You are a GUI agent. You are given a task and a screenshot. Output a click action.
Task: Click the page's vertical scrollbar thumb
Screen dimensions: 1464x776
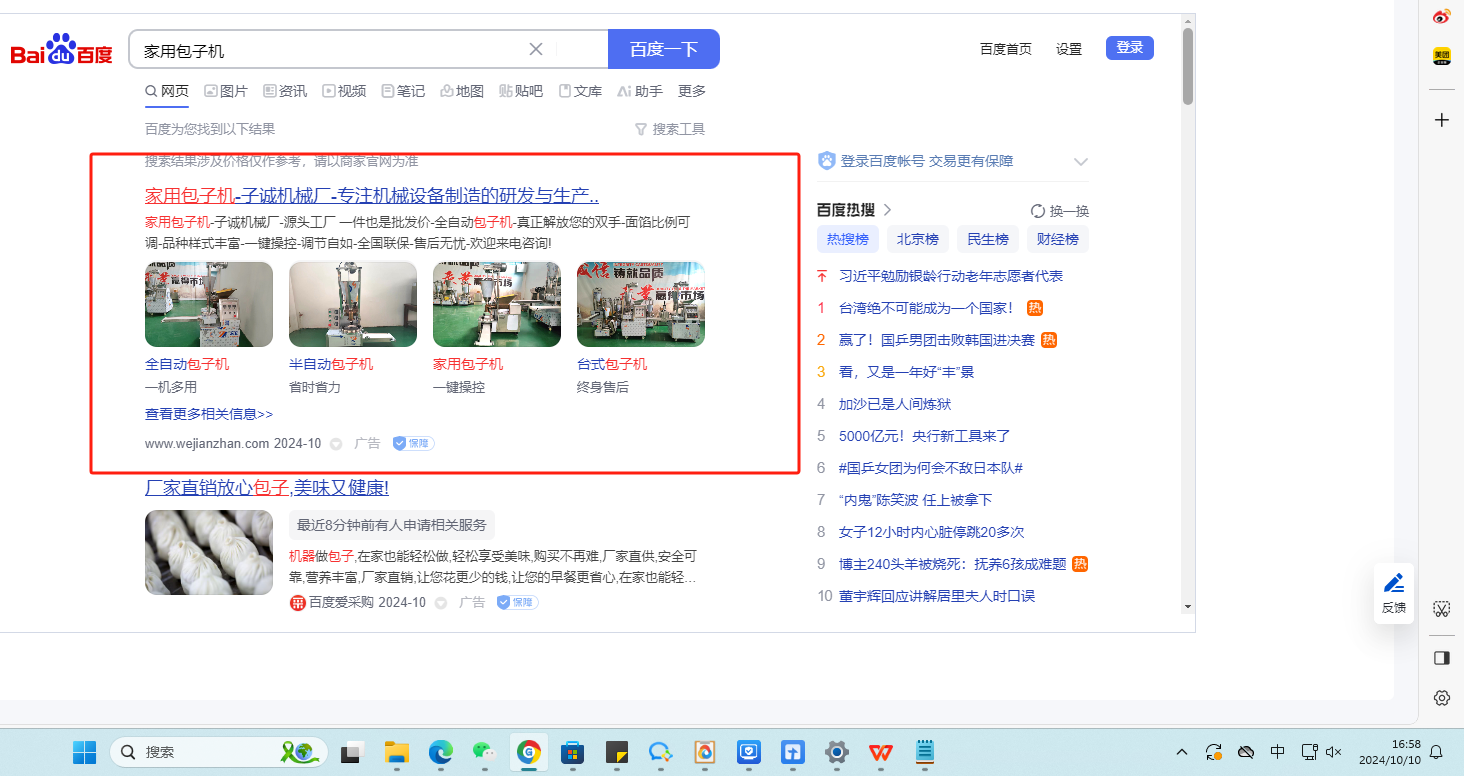1187,65
